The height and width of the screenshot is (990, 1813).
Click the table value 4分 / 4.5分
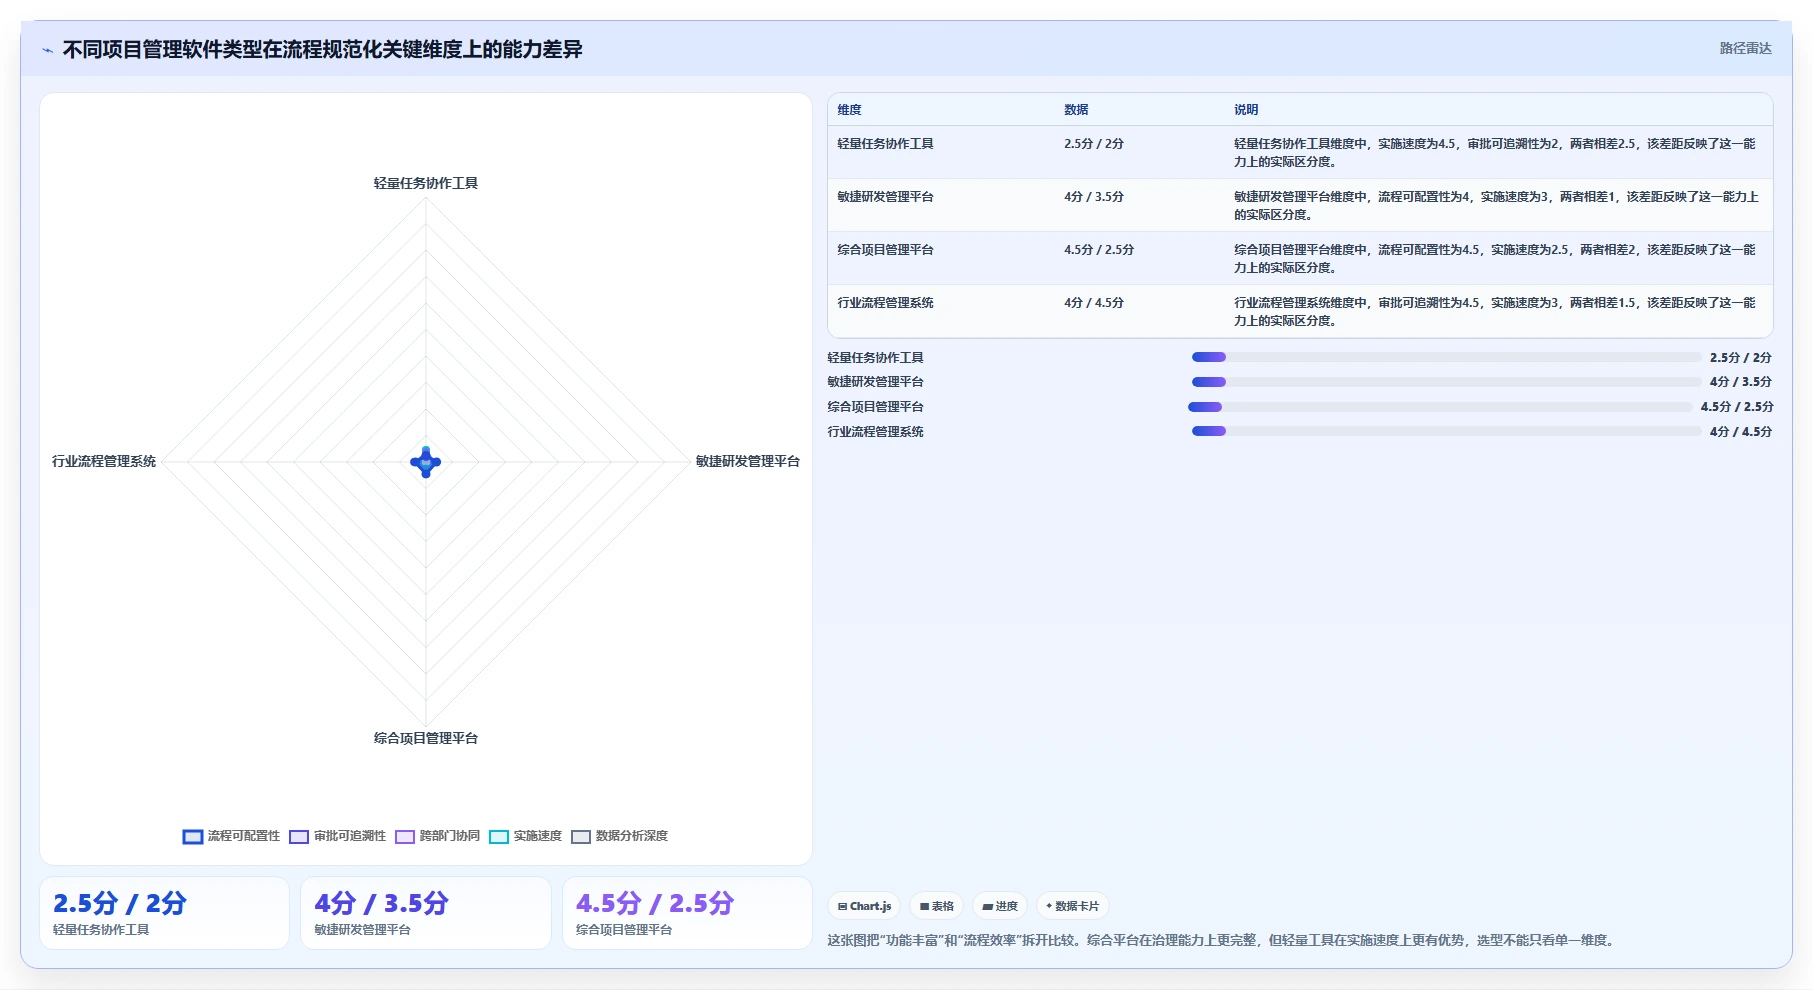[1094, 303]
